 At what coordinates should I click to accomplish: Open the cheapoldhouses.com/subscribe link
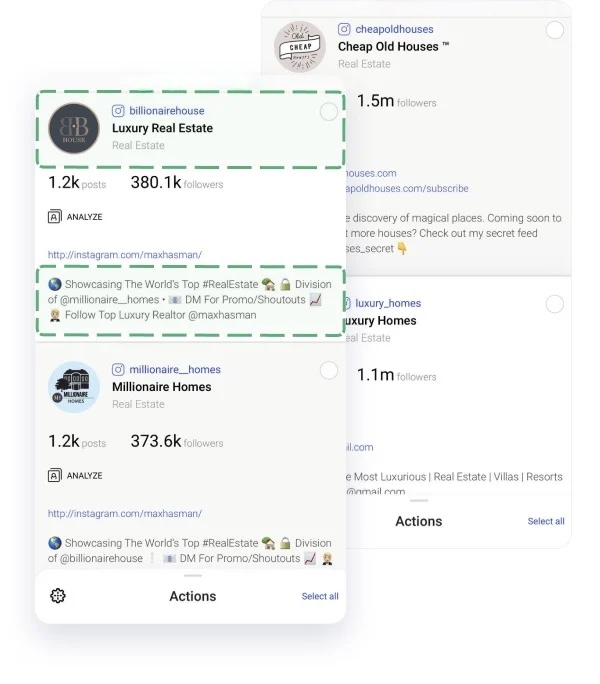coord(406,189)
